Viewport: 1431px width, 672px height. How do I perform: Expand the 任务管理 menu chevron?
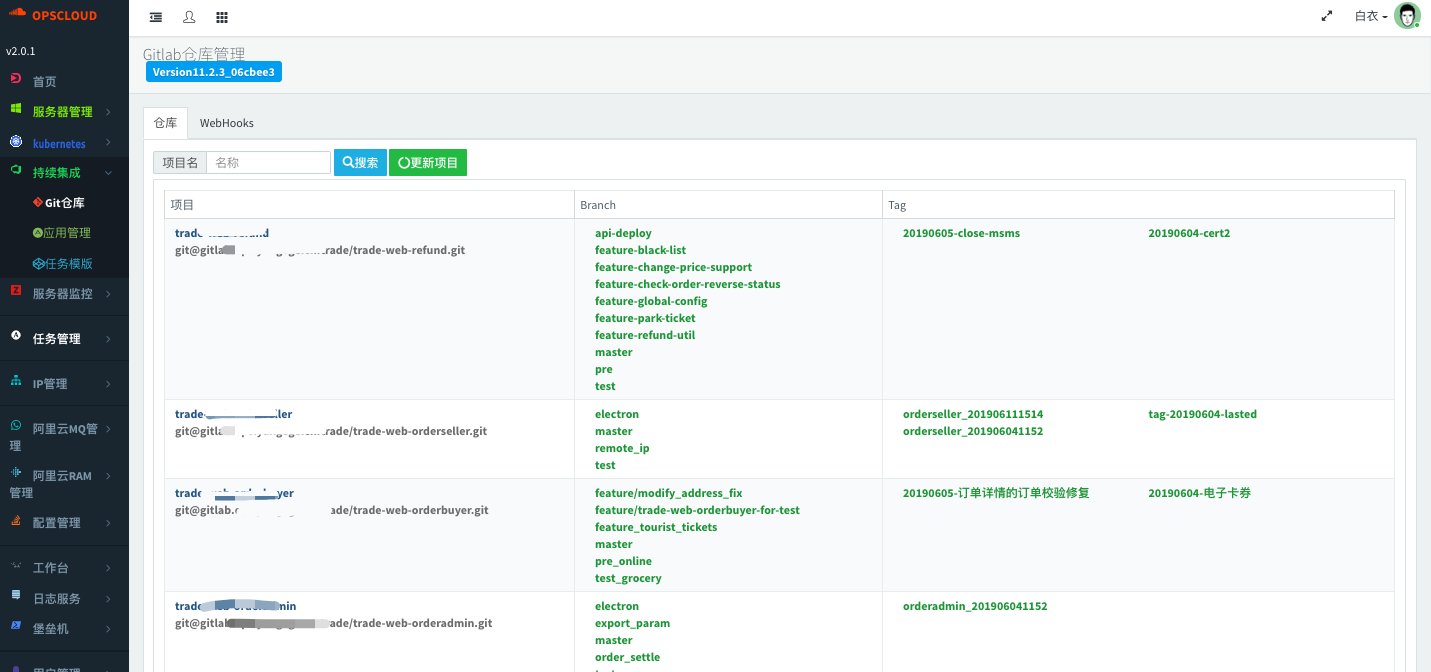pos(108,339)
